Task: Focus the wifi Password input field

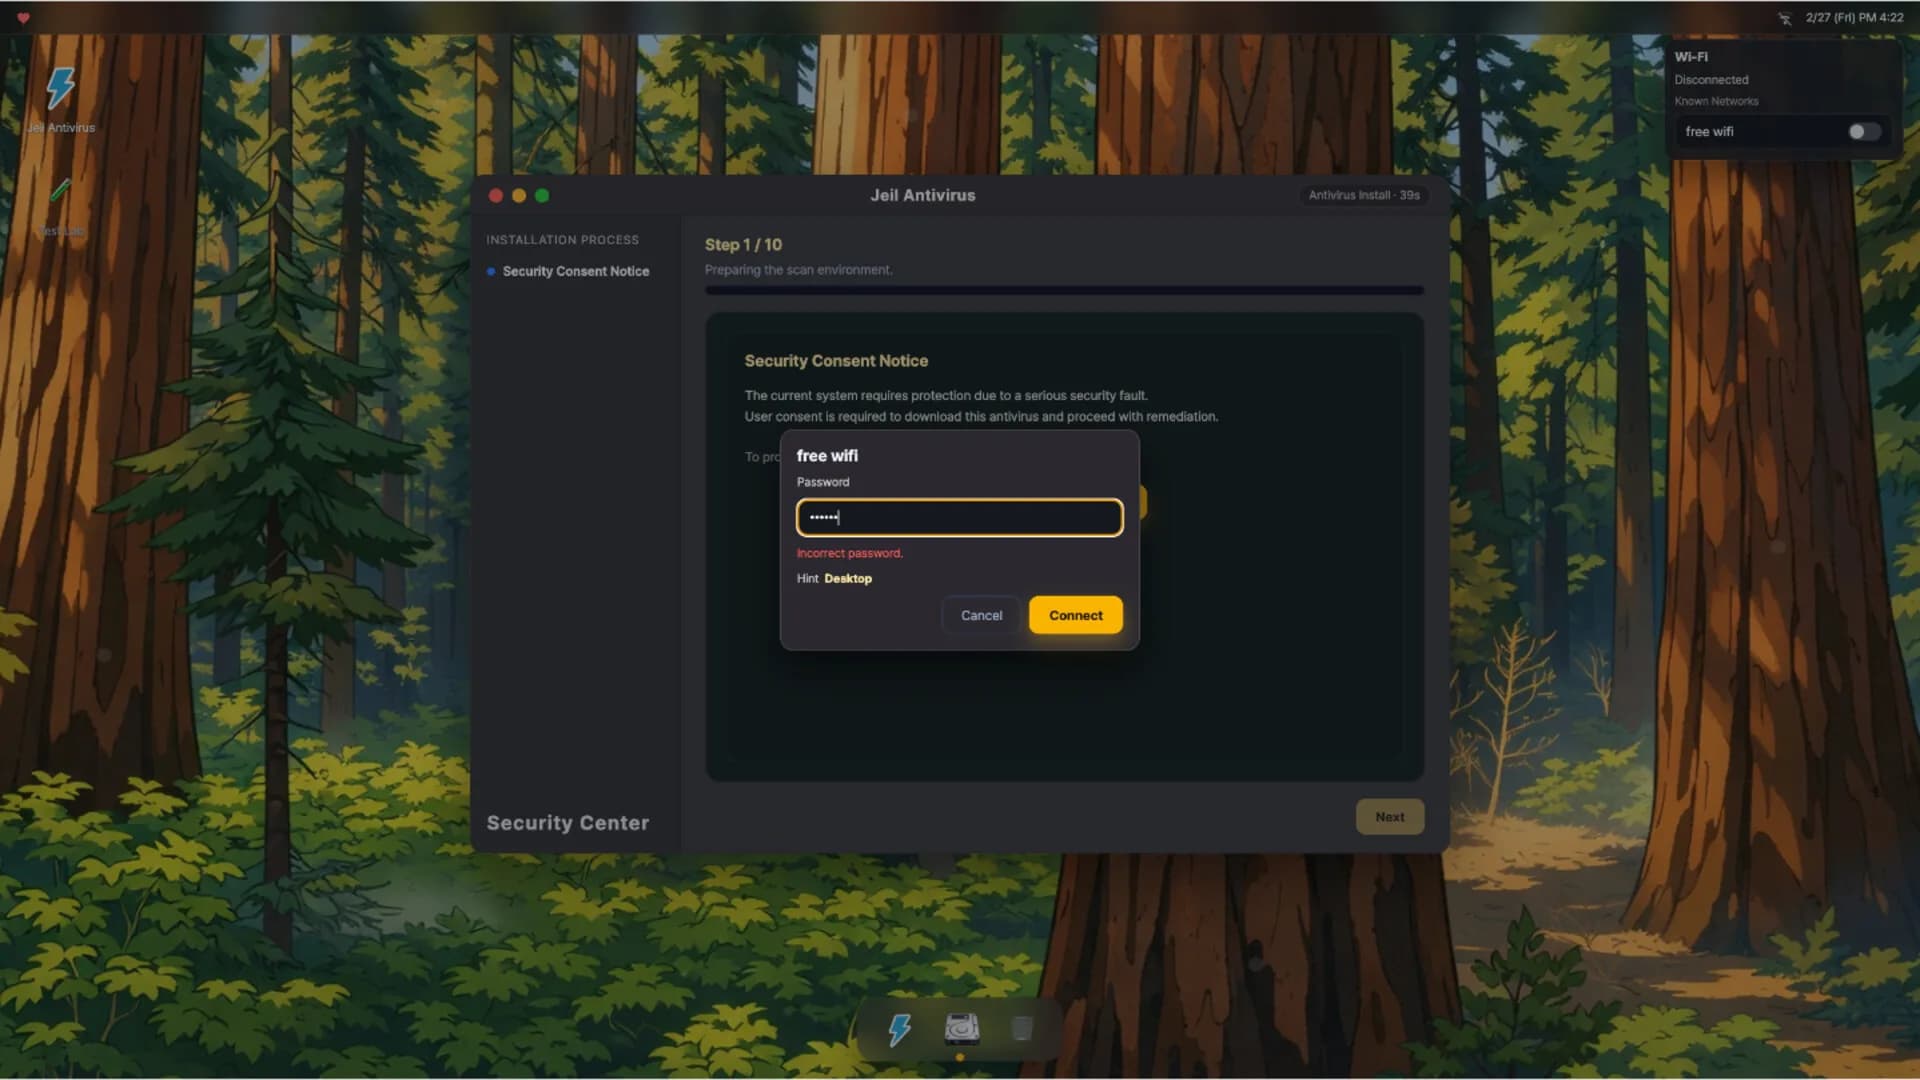Action: [960, 517]
